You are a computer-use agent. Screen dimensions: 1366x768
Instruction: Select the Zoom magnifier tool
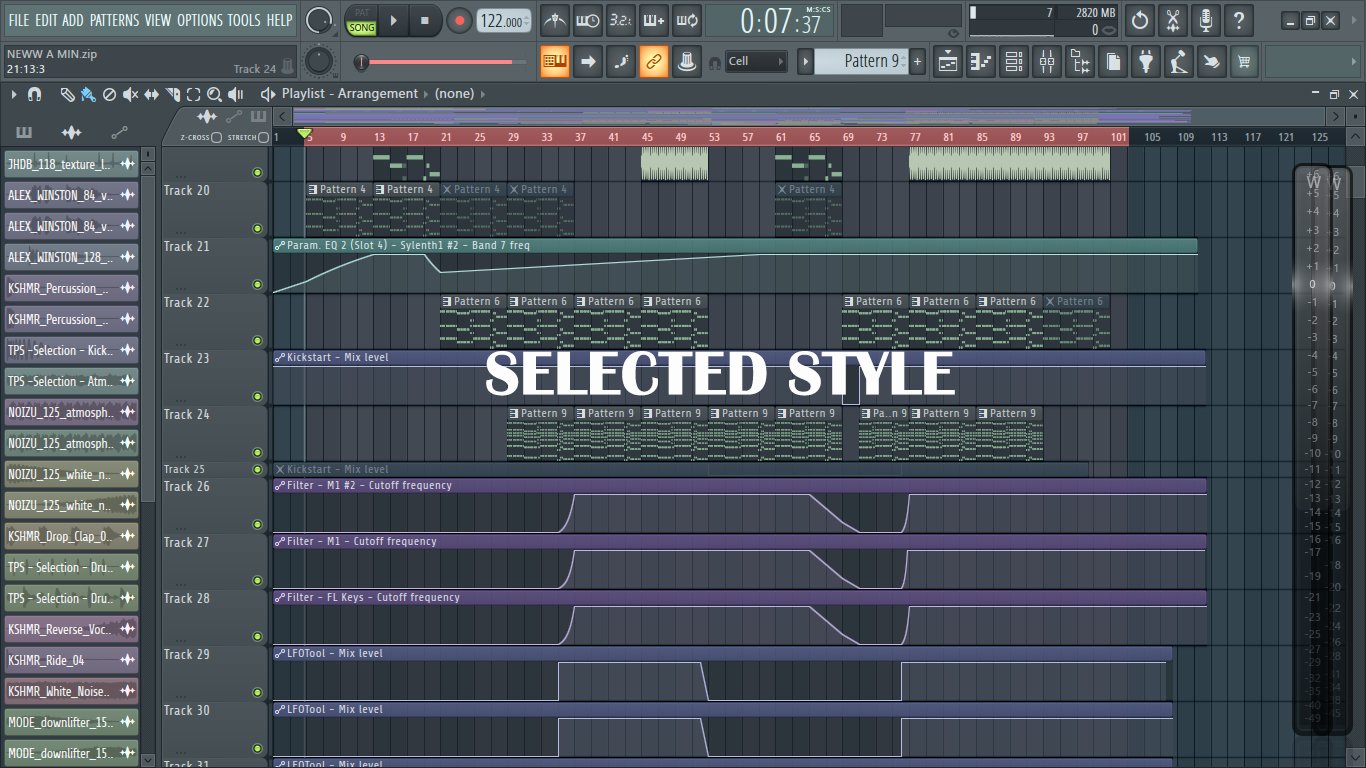click(215, 94)
